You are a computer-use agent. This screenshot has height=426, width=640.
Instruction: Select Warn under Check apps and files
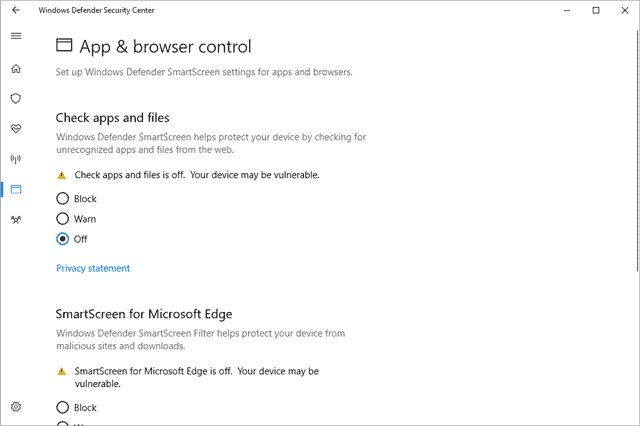(76, 219)
